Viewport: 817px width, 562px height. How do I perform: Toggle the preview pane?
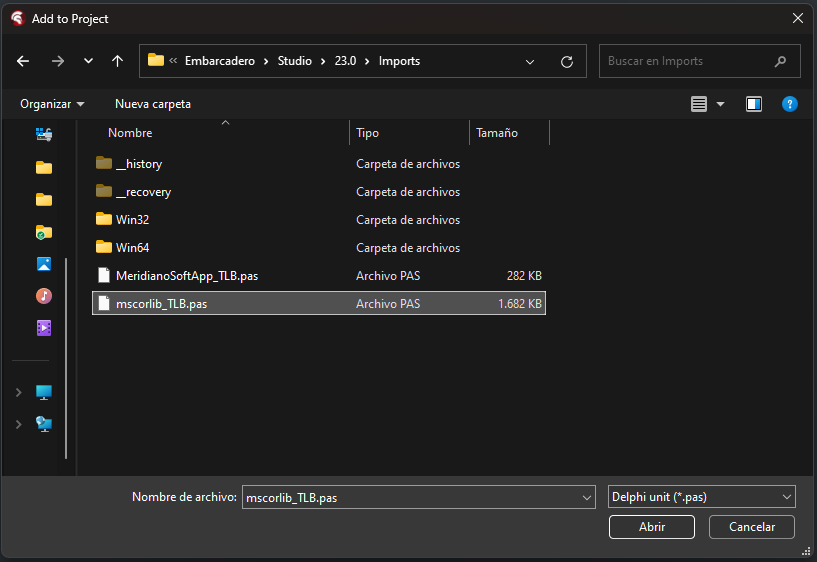(x=753, y=104)
